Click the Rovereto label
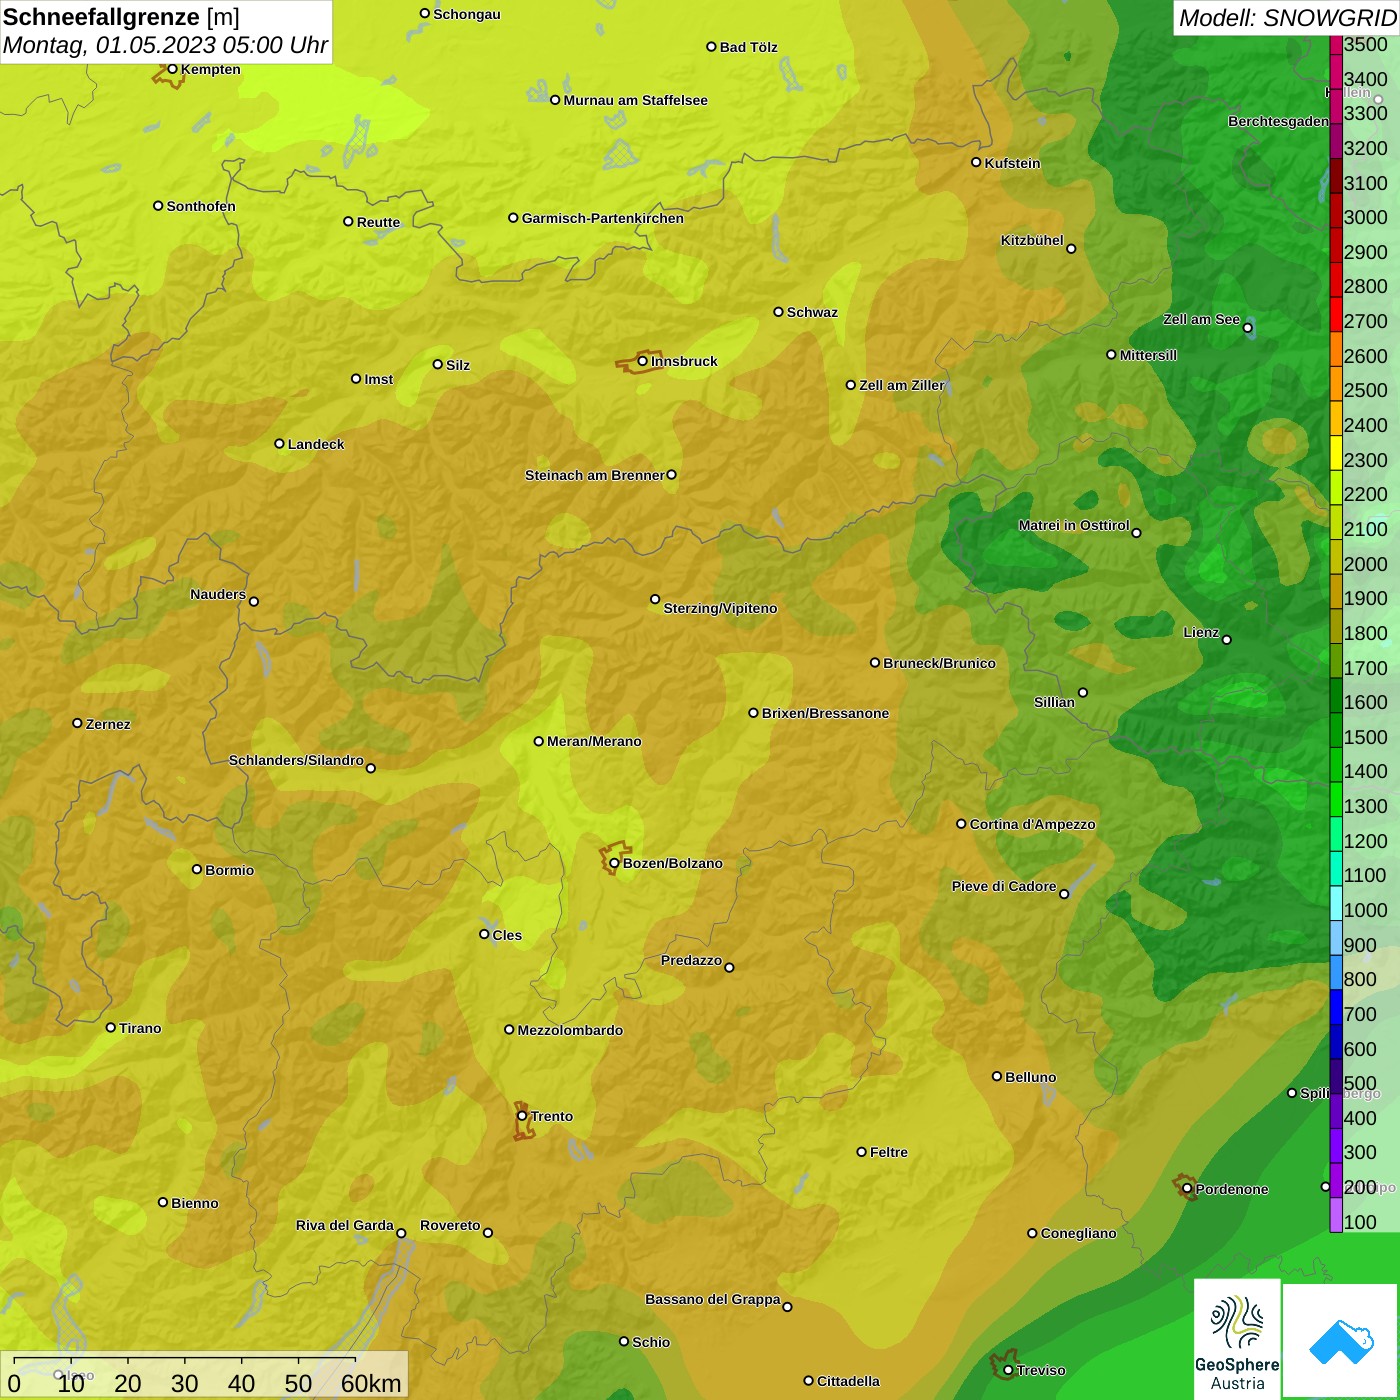The image size is (1400, 1400). click(x=450, y=1225)
